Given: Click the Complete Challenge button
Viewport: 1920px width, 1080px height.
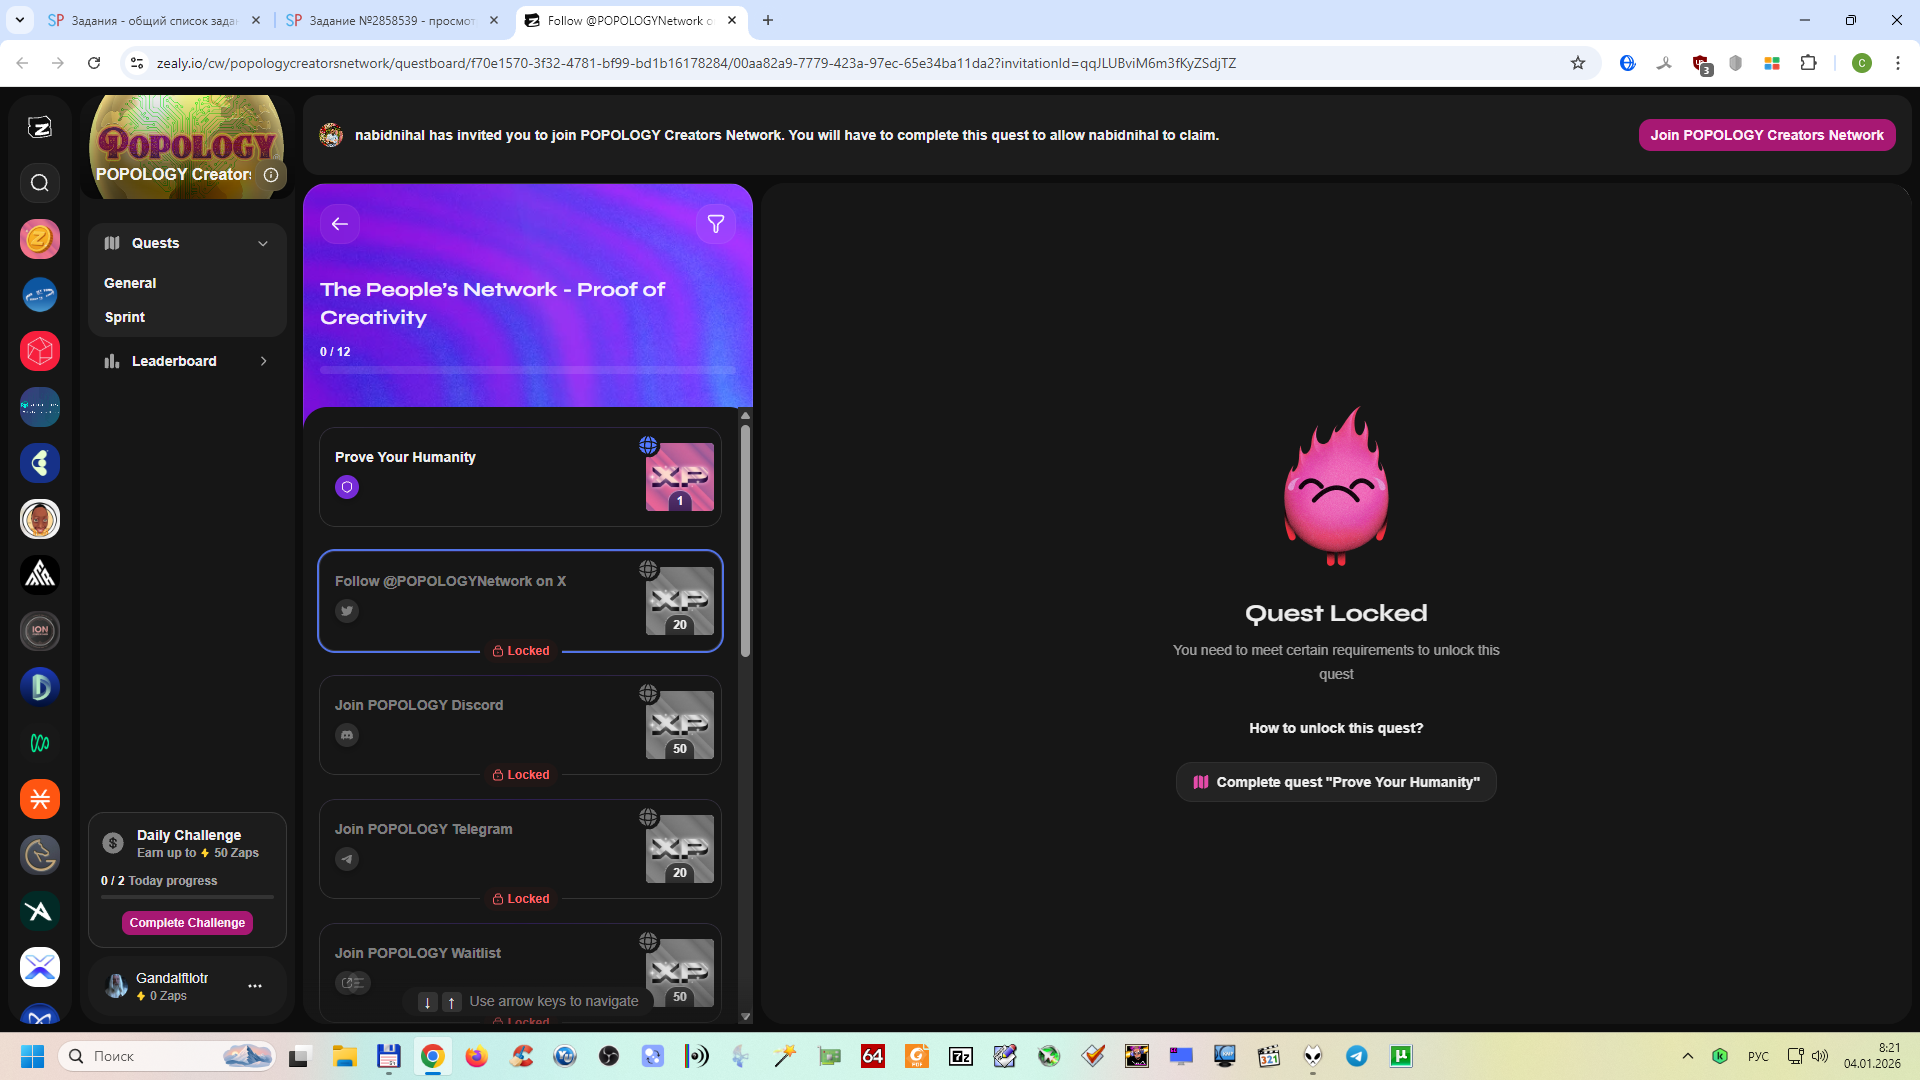Looking at the screenshot, I should point(187,923).
